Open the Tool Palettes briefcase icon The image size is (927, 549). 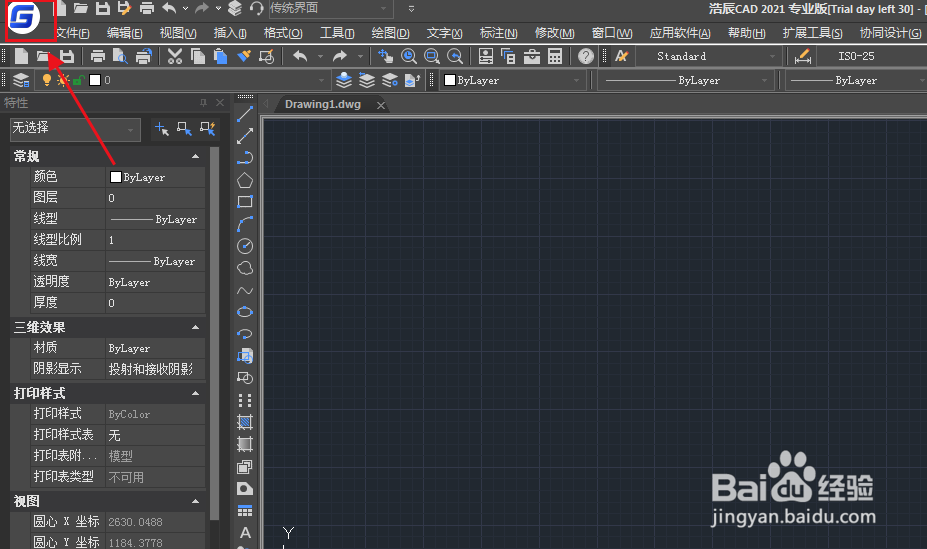point(531,56)
